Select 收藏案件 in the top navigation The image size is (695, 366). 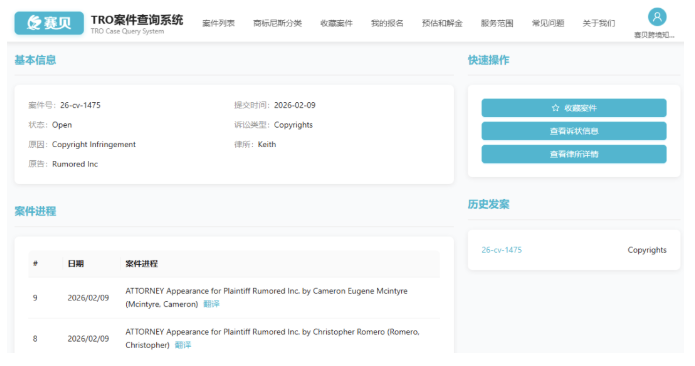[336, 23]
